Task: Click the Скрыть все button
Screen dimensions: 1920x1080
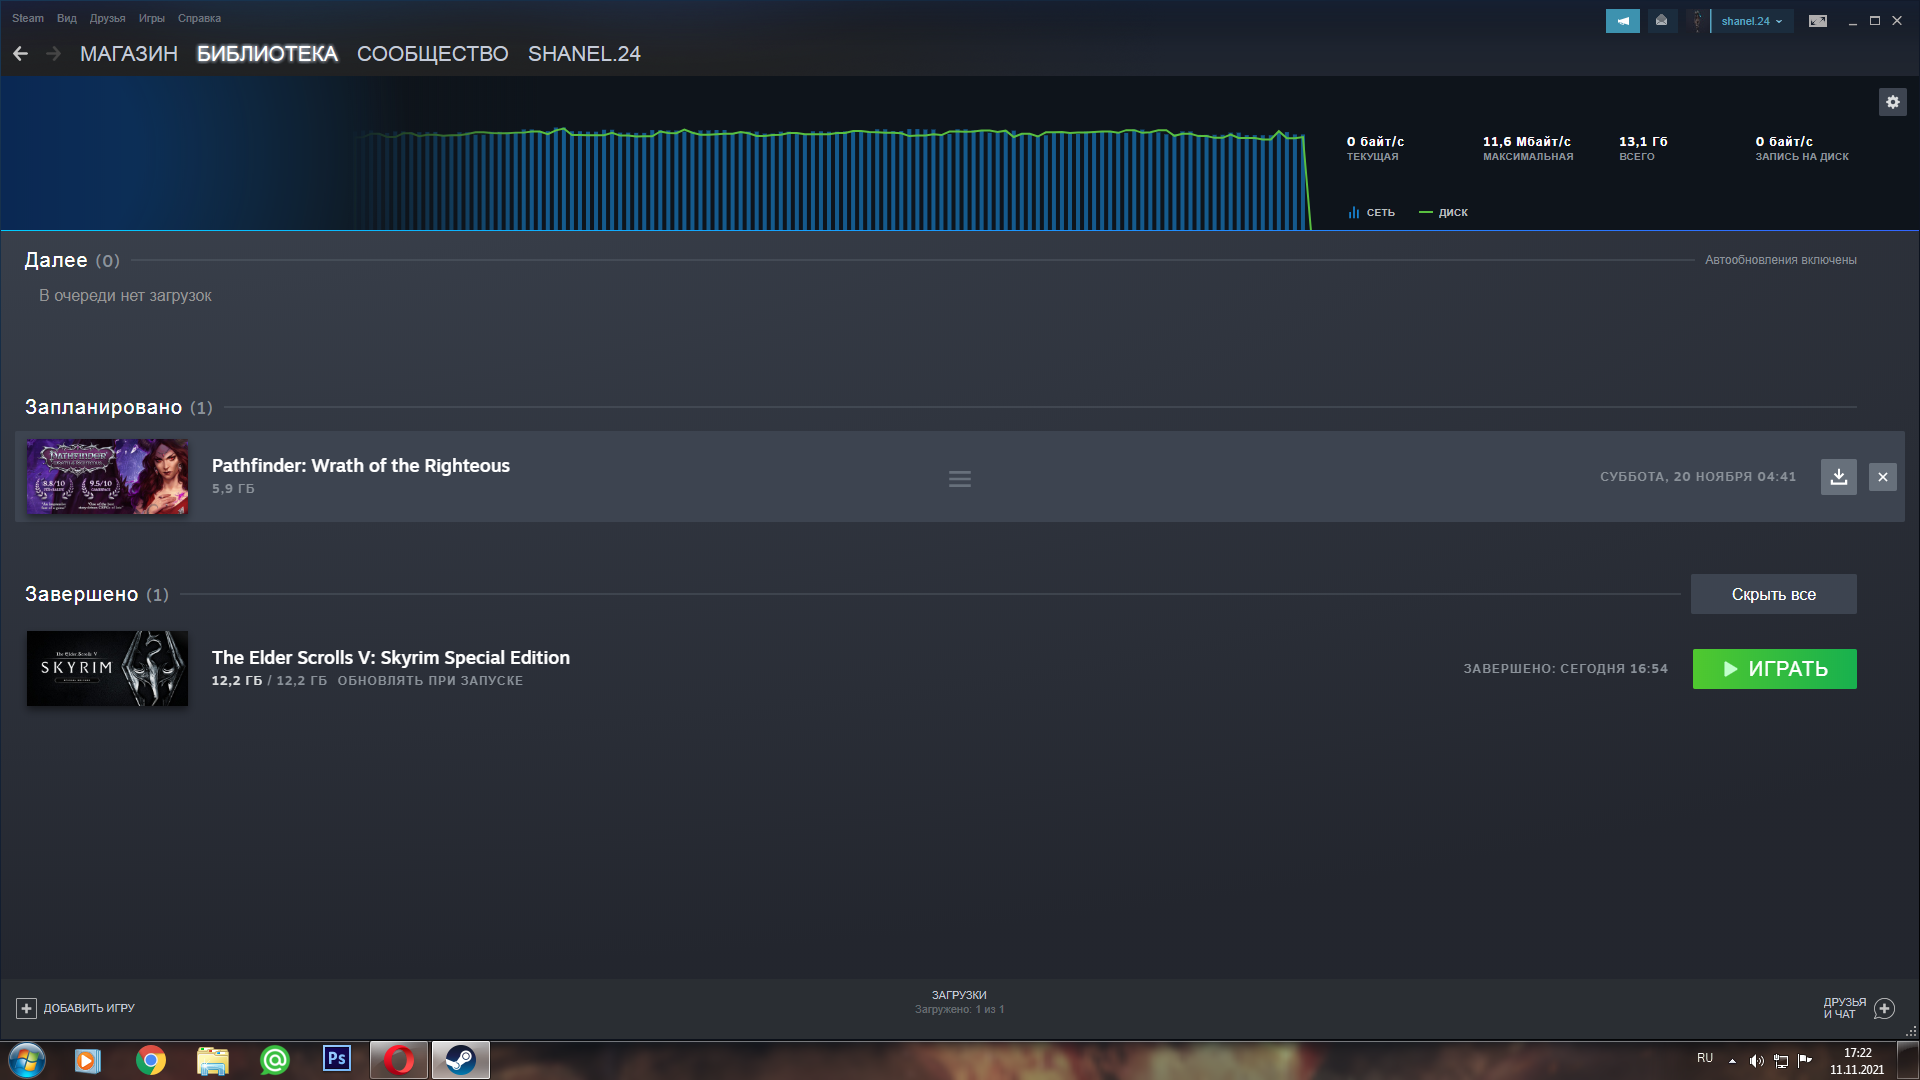Action: pos(1772,594)
